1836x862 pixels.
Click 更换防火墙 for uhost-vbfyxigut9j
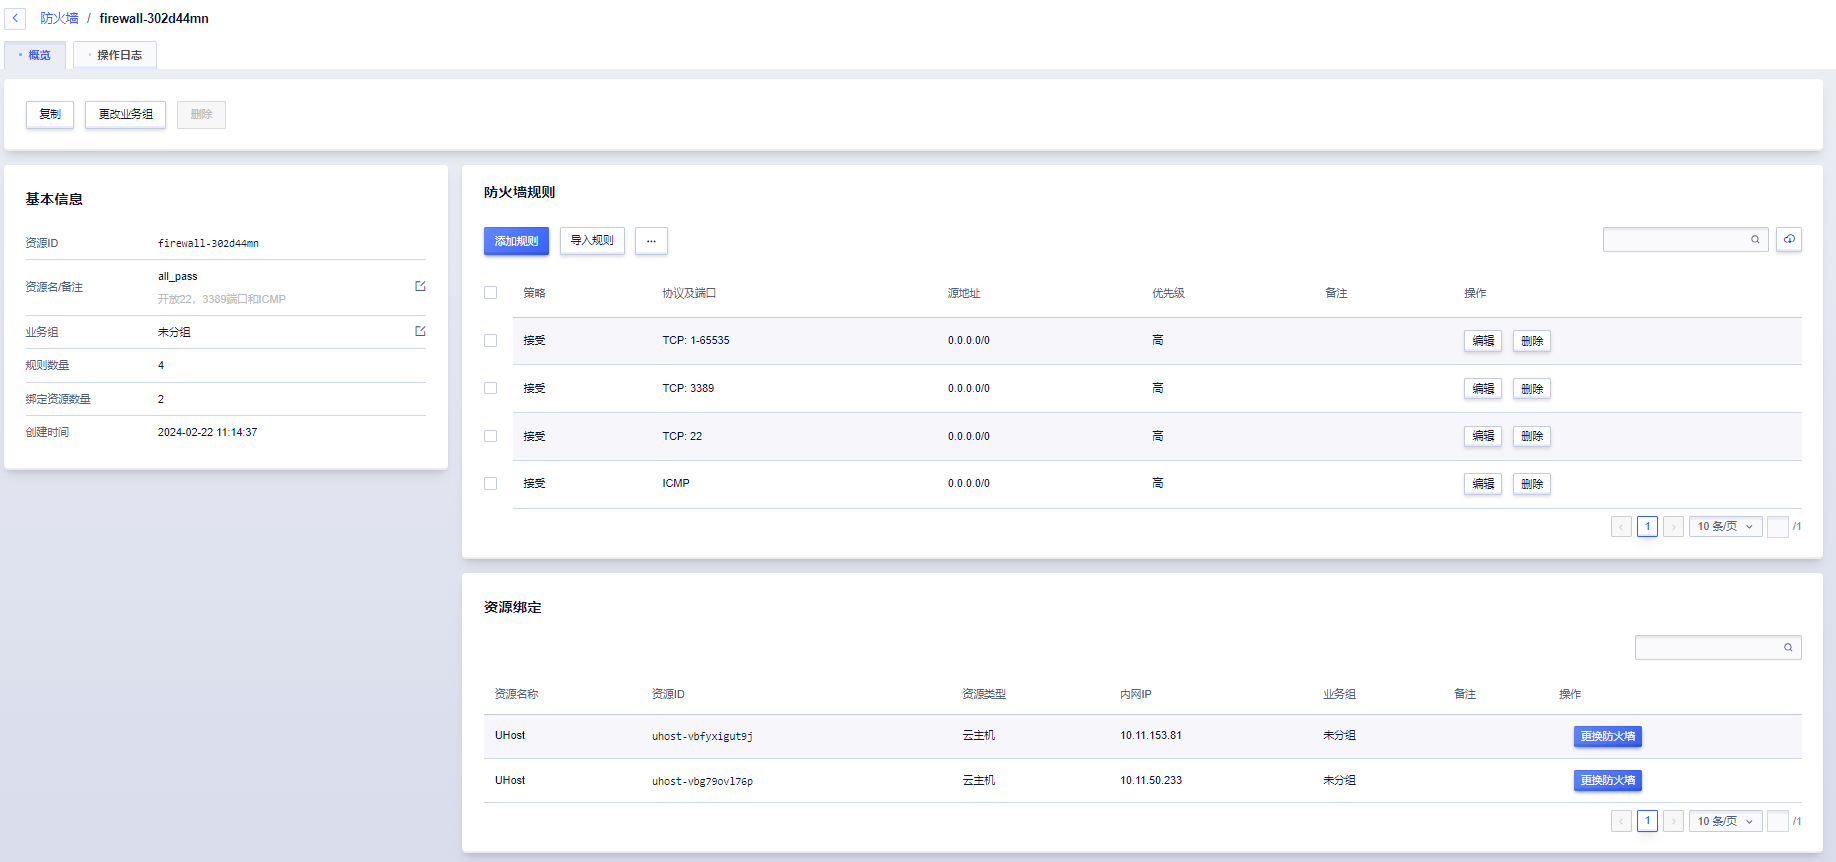coord(1607,737)
